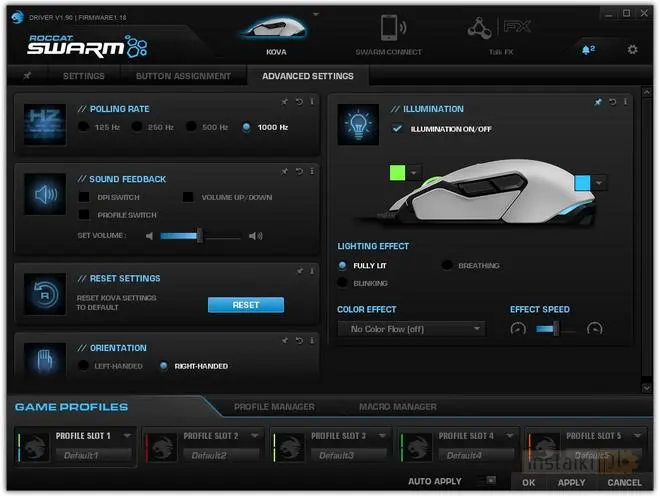Select the Breathing lighting effect
660x496 pixels.
click(446, 266)
